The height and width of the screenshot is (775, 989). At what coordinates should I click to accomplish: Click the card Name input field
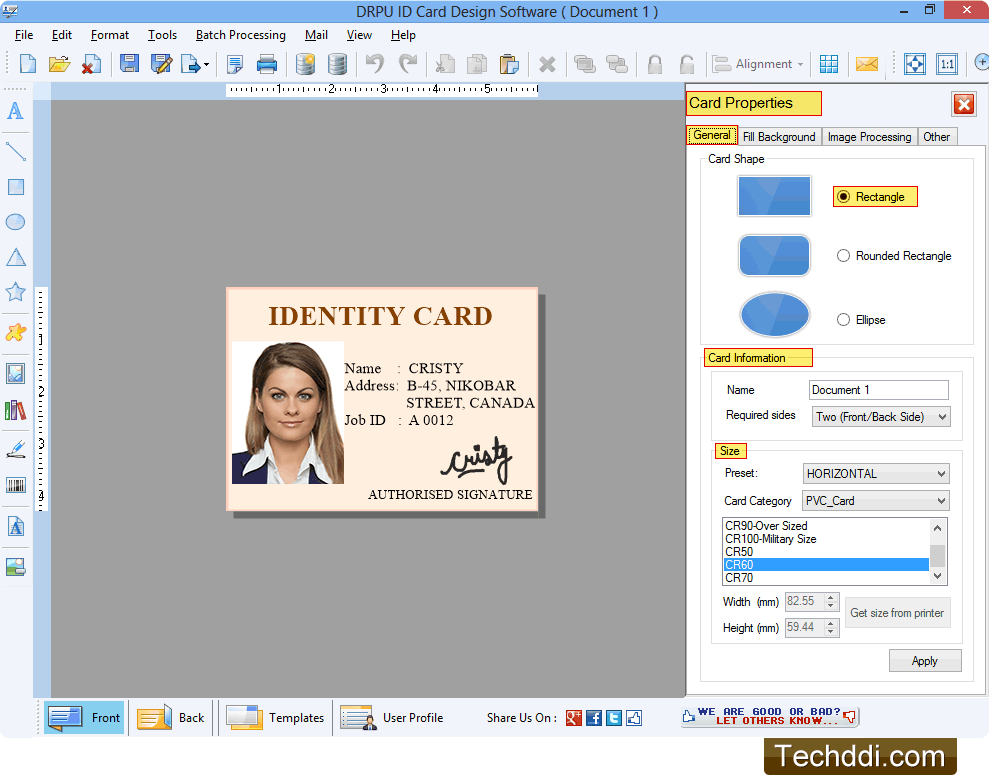click(x=878, y=390)
